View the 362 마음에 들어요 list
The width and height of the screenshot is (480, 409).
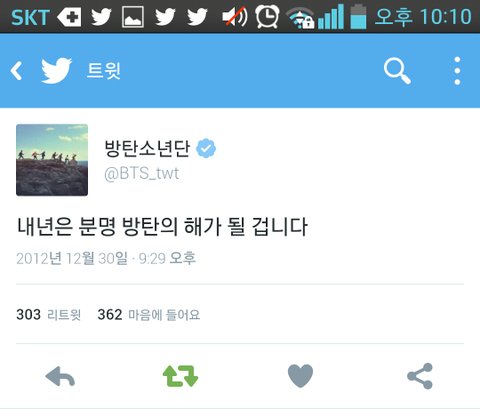coord(149,314)
